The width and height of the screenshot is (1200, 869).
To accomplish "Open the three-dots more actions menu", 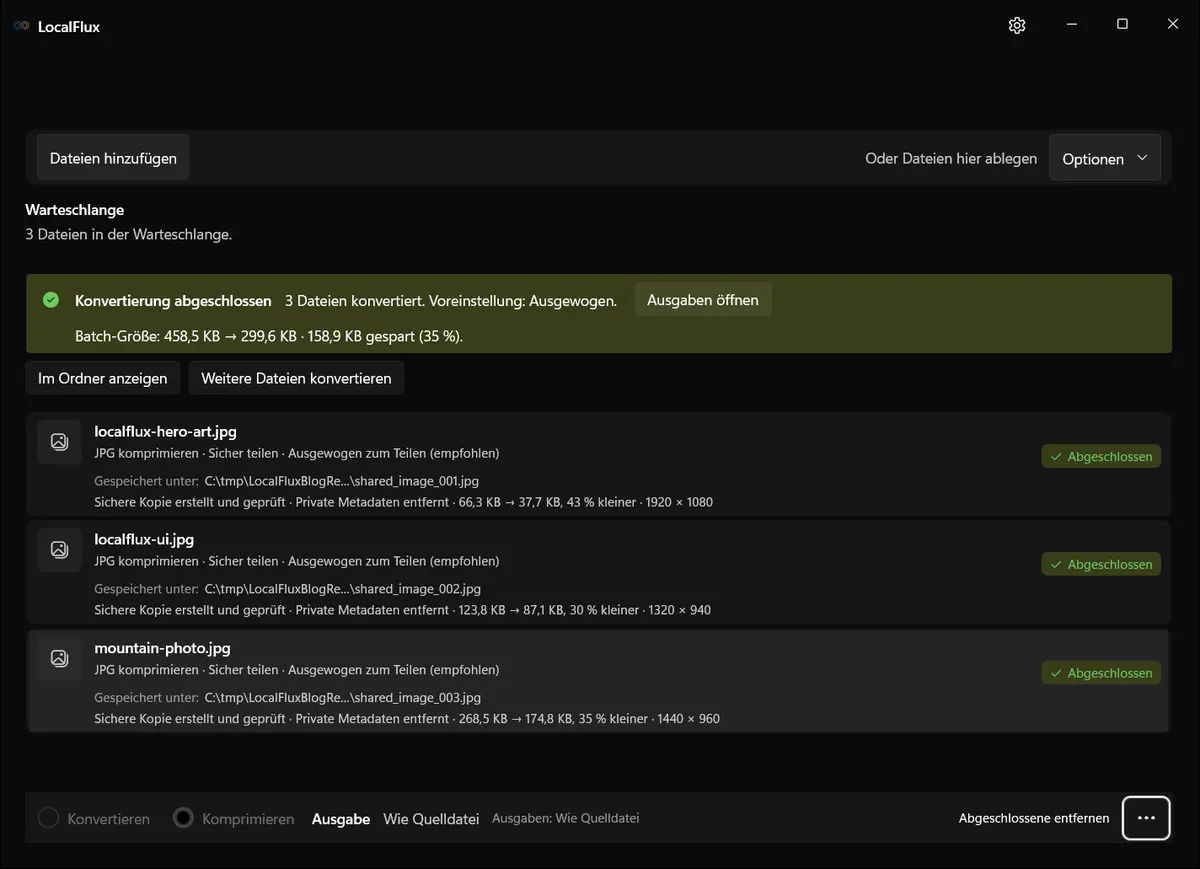I will [x=1146, y=818].
